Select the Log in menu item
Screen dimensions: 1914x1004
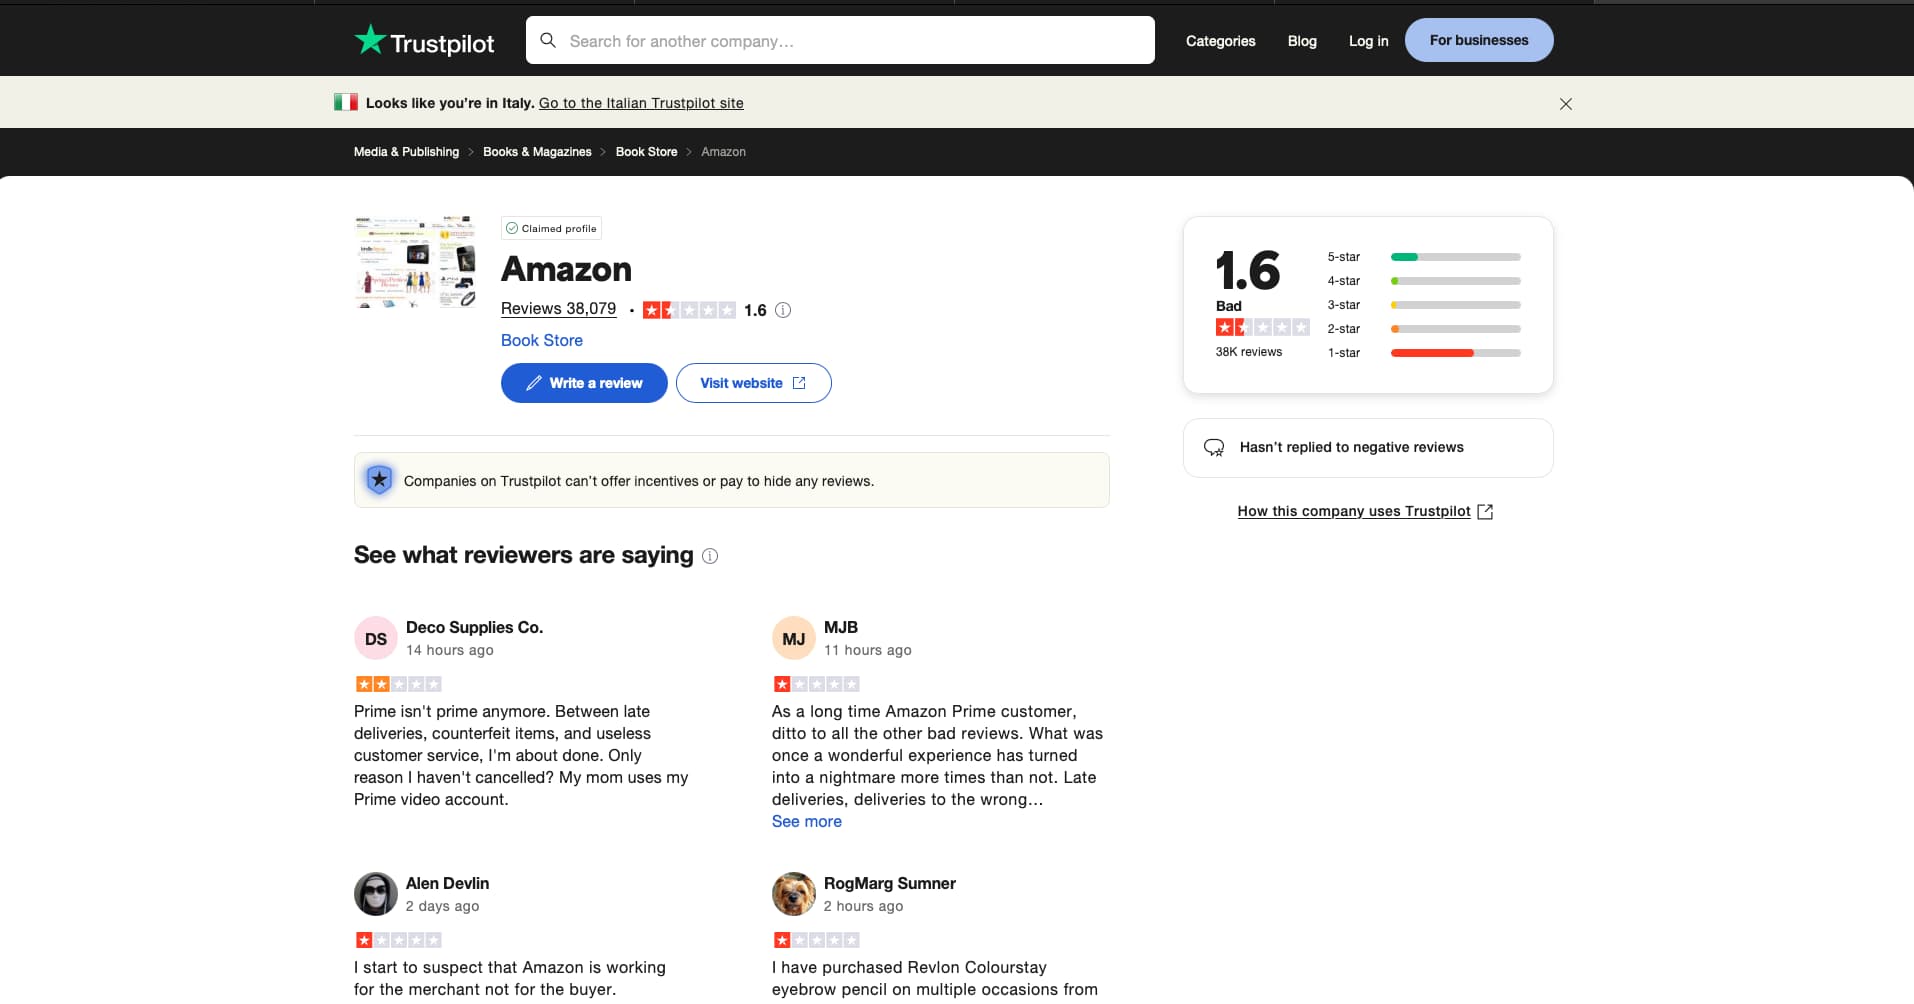[1368, 41]
